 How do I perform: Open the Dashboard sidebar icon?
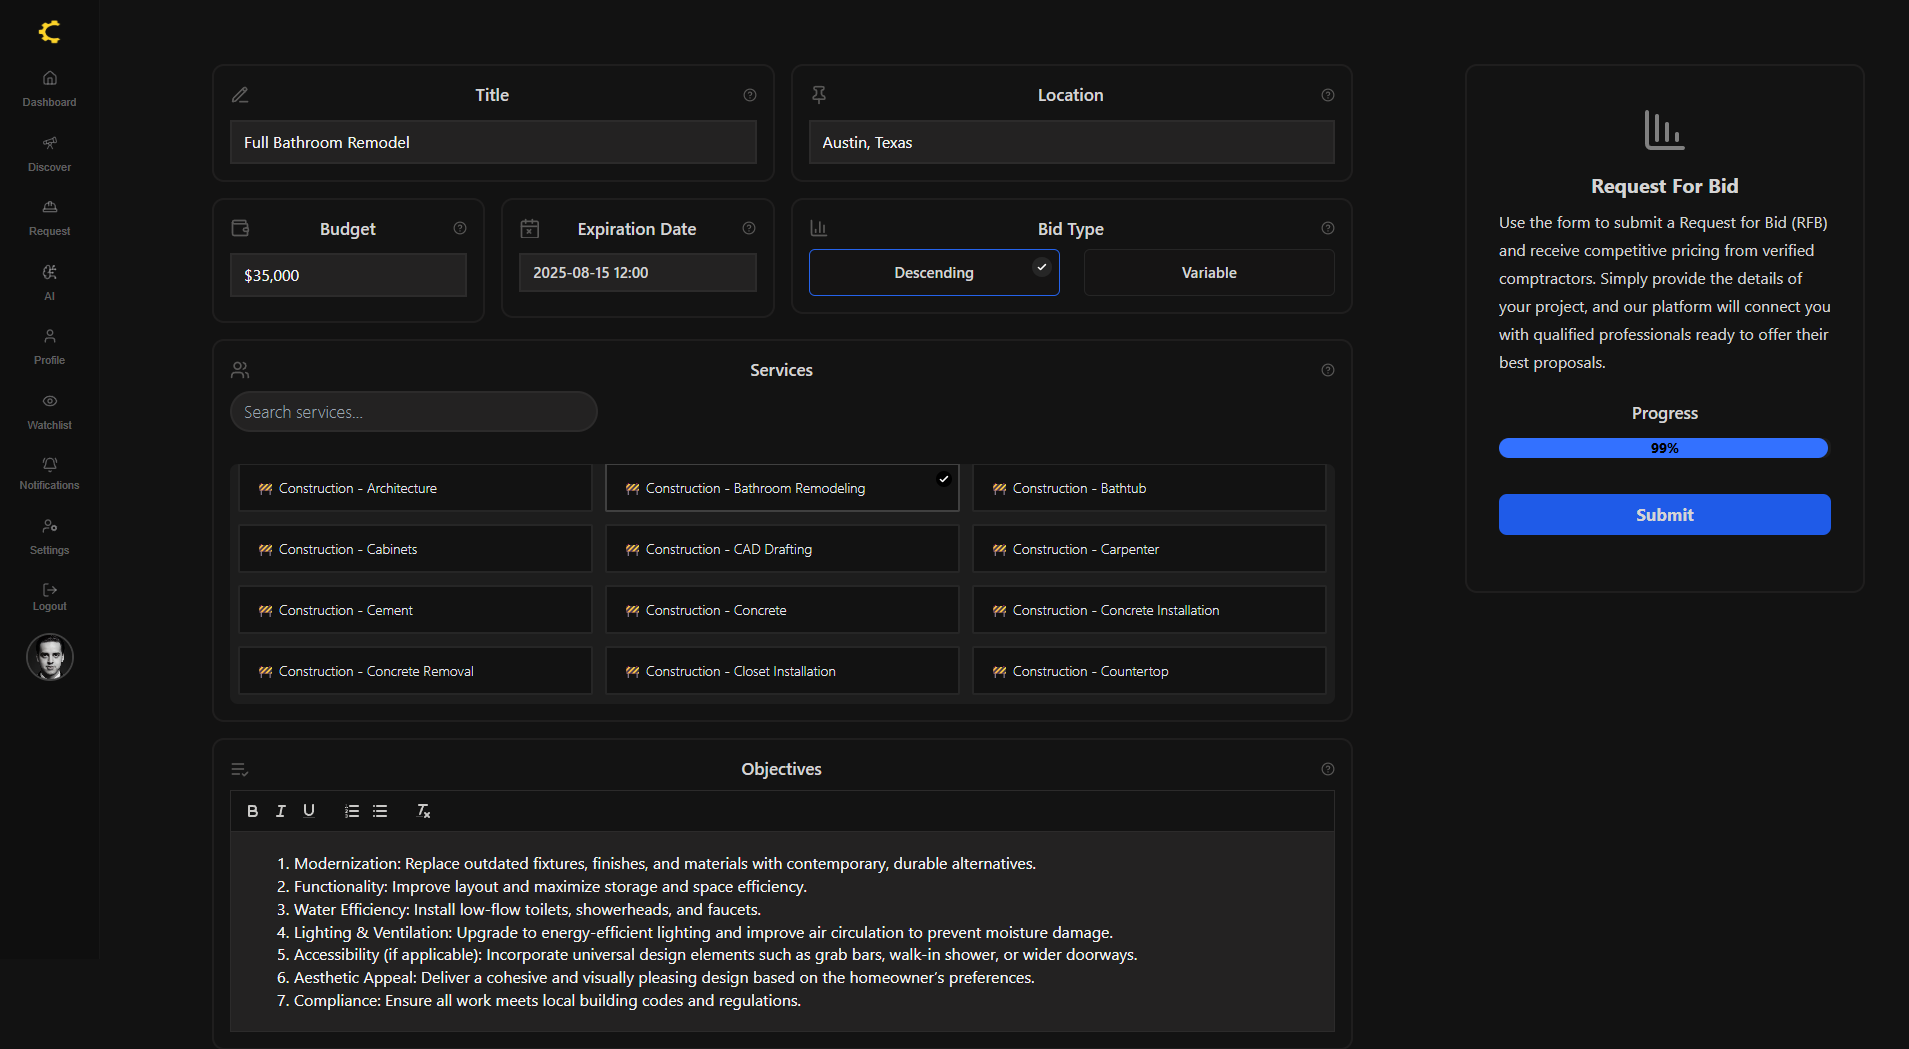tap(50, 78)
